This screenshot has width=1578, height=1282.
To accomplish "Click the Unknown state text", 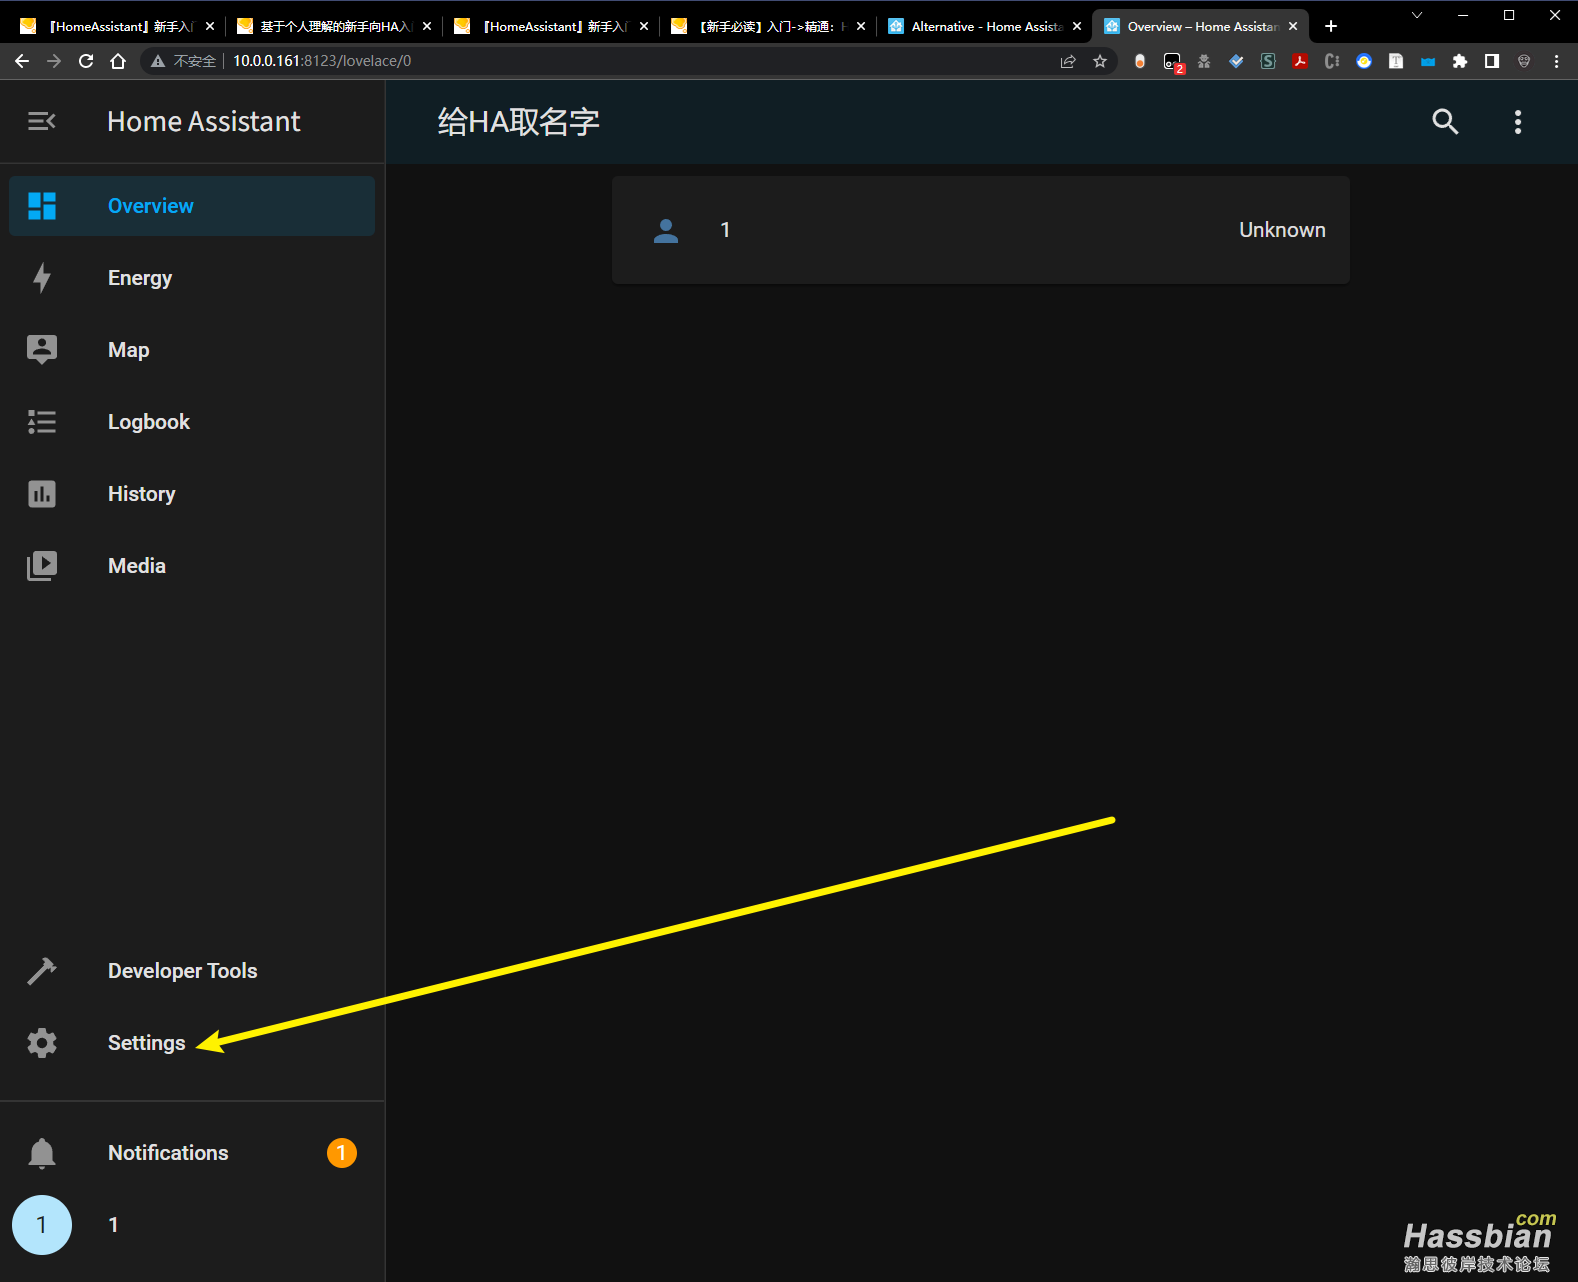I will coord(1282,230).
